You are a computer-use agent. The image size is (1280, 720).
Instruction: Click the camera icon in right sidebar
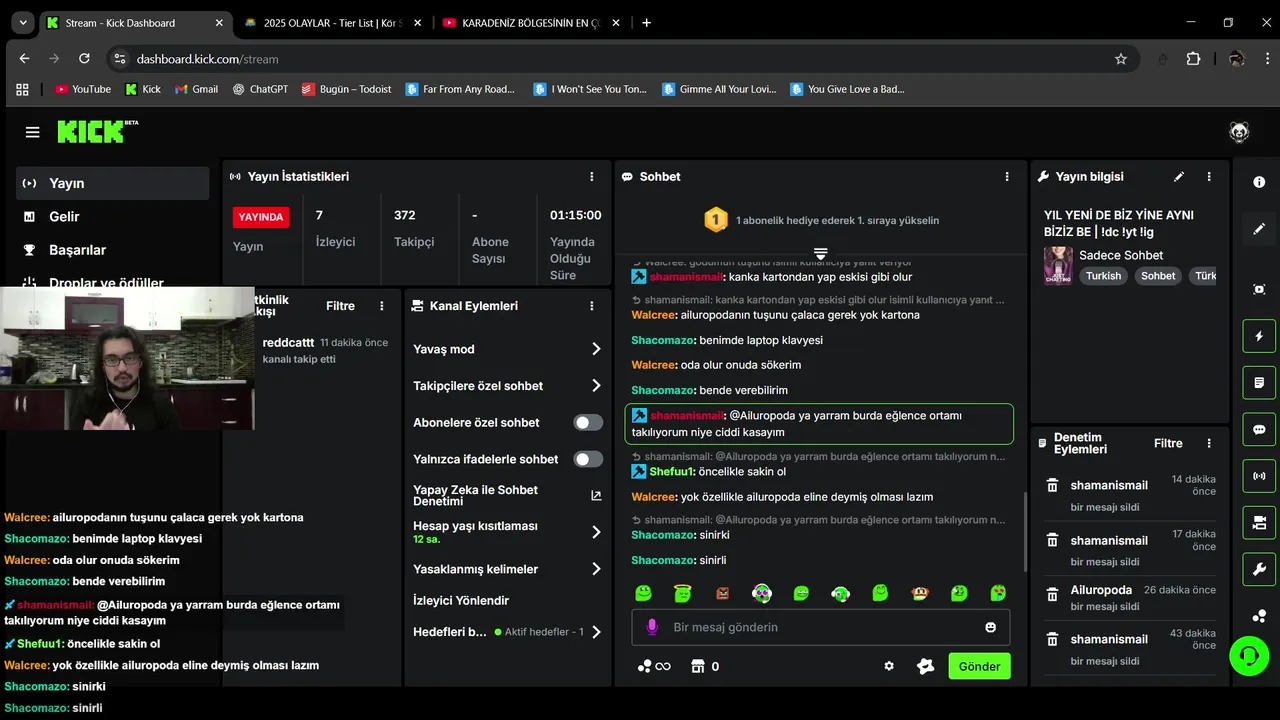pyautogui.click(x=1259, y=522)
